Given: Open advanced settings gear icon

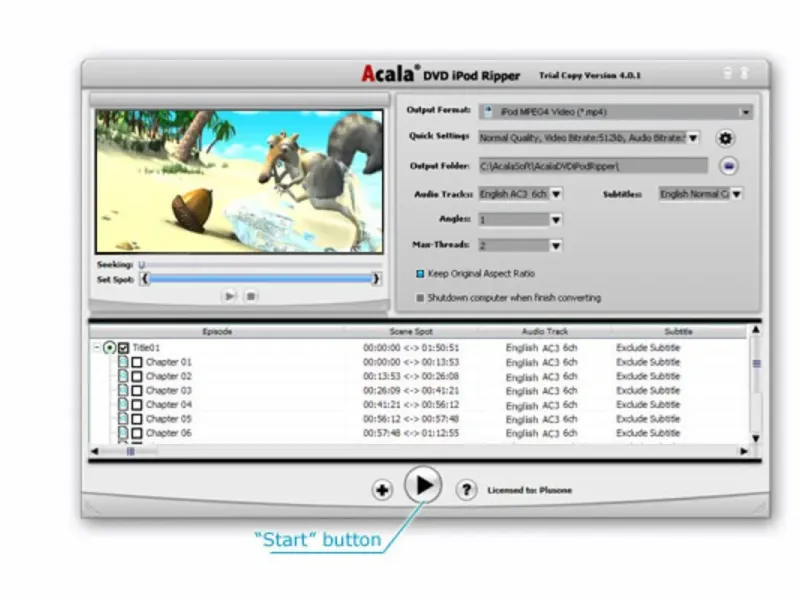Looking at the screenshot, I should (x=726, y=138).
